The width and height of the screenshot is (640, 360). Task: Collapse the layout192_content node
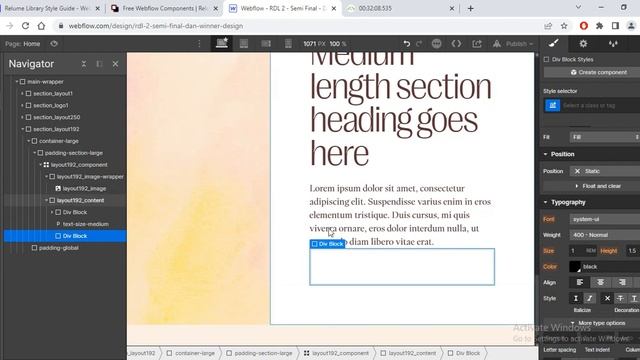point(46,200)
